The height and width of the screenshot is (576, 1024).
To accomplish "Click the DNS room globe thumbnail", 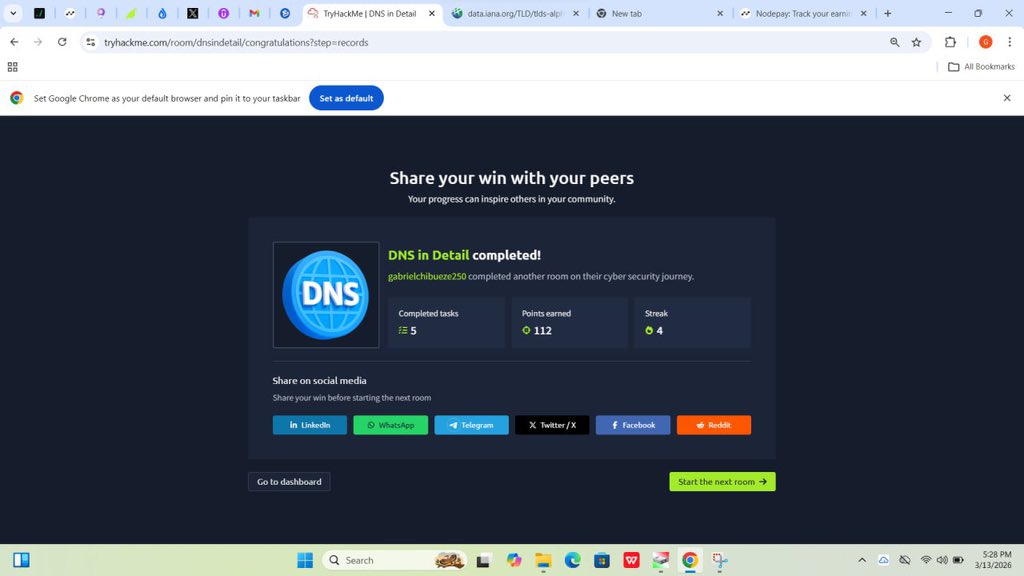I will (326, 295).
